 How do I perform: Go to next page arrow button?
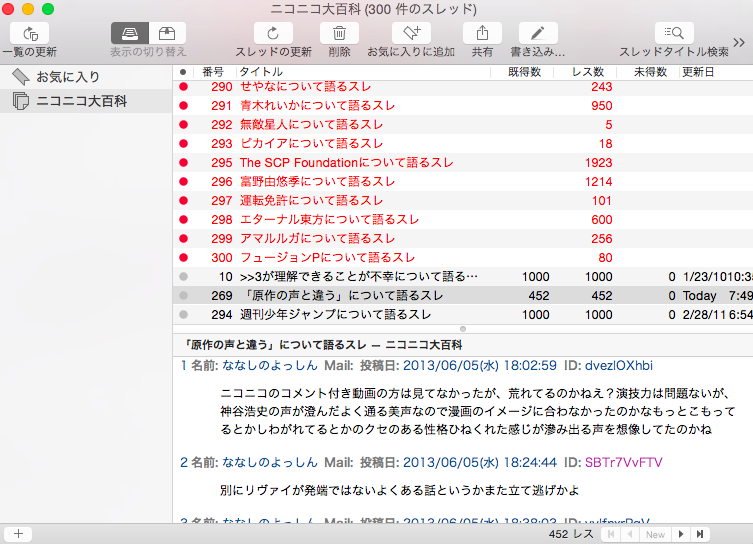click(681, 534)
